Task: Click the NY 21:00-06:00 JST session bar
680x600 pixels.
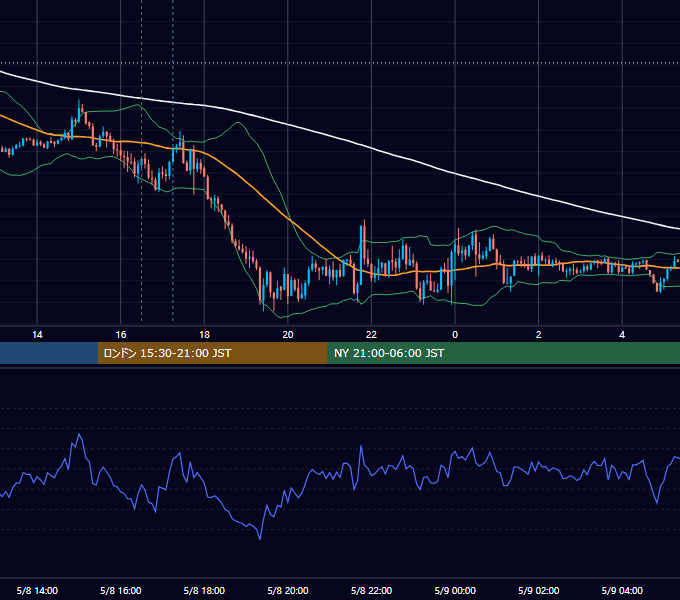Action: (x=503, y=353)
